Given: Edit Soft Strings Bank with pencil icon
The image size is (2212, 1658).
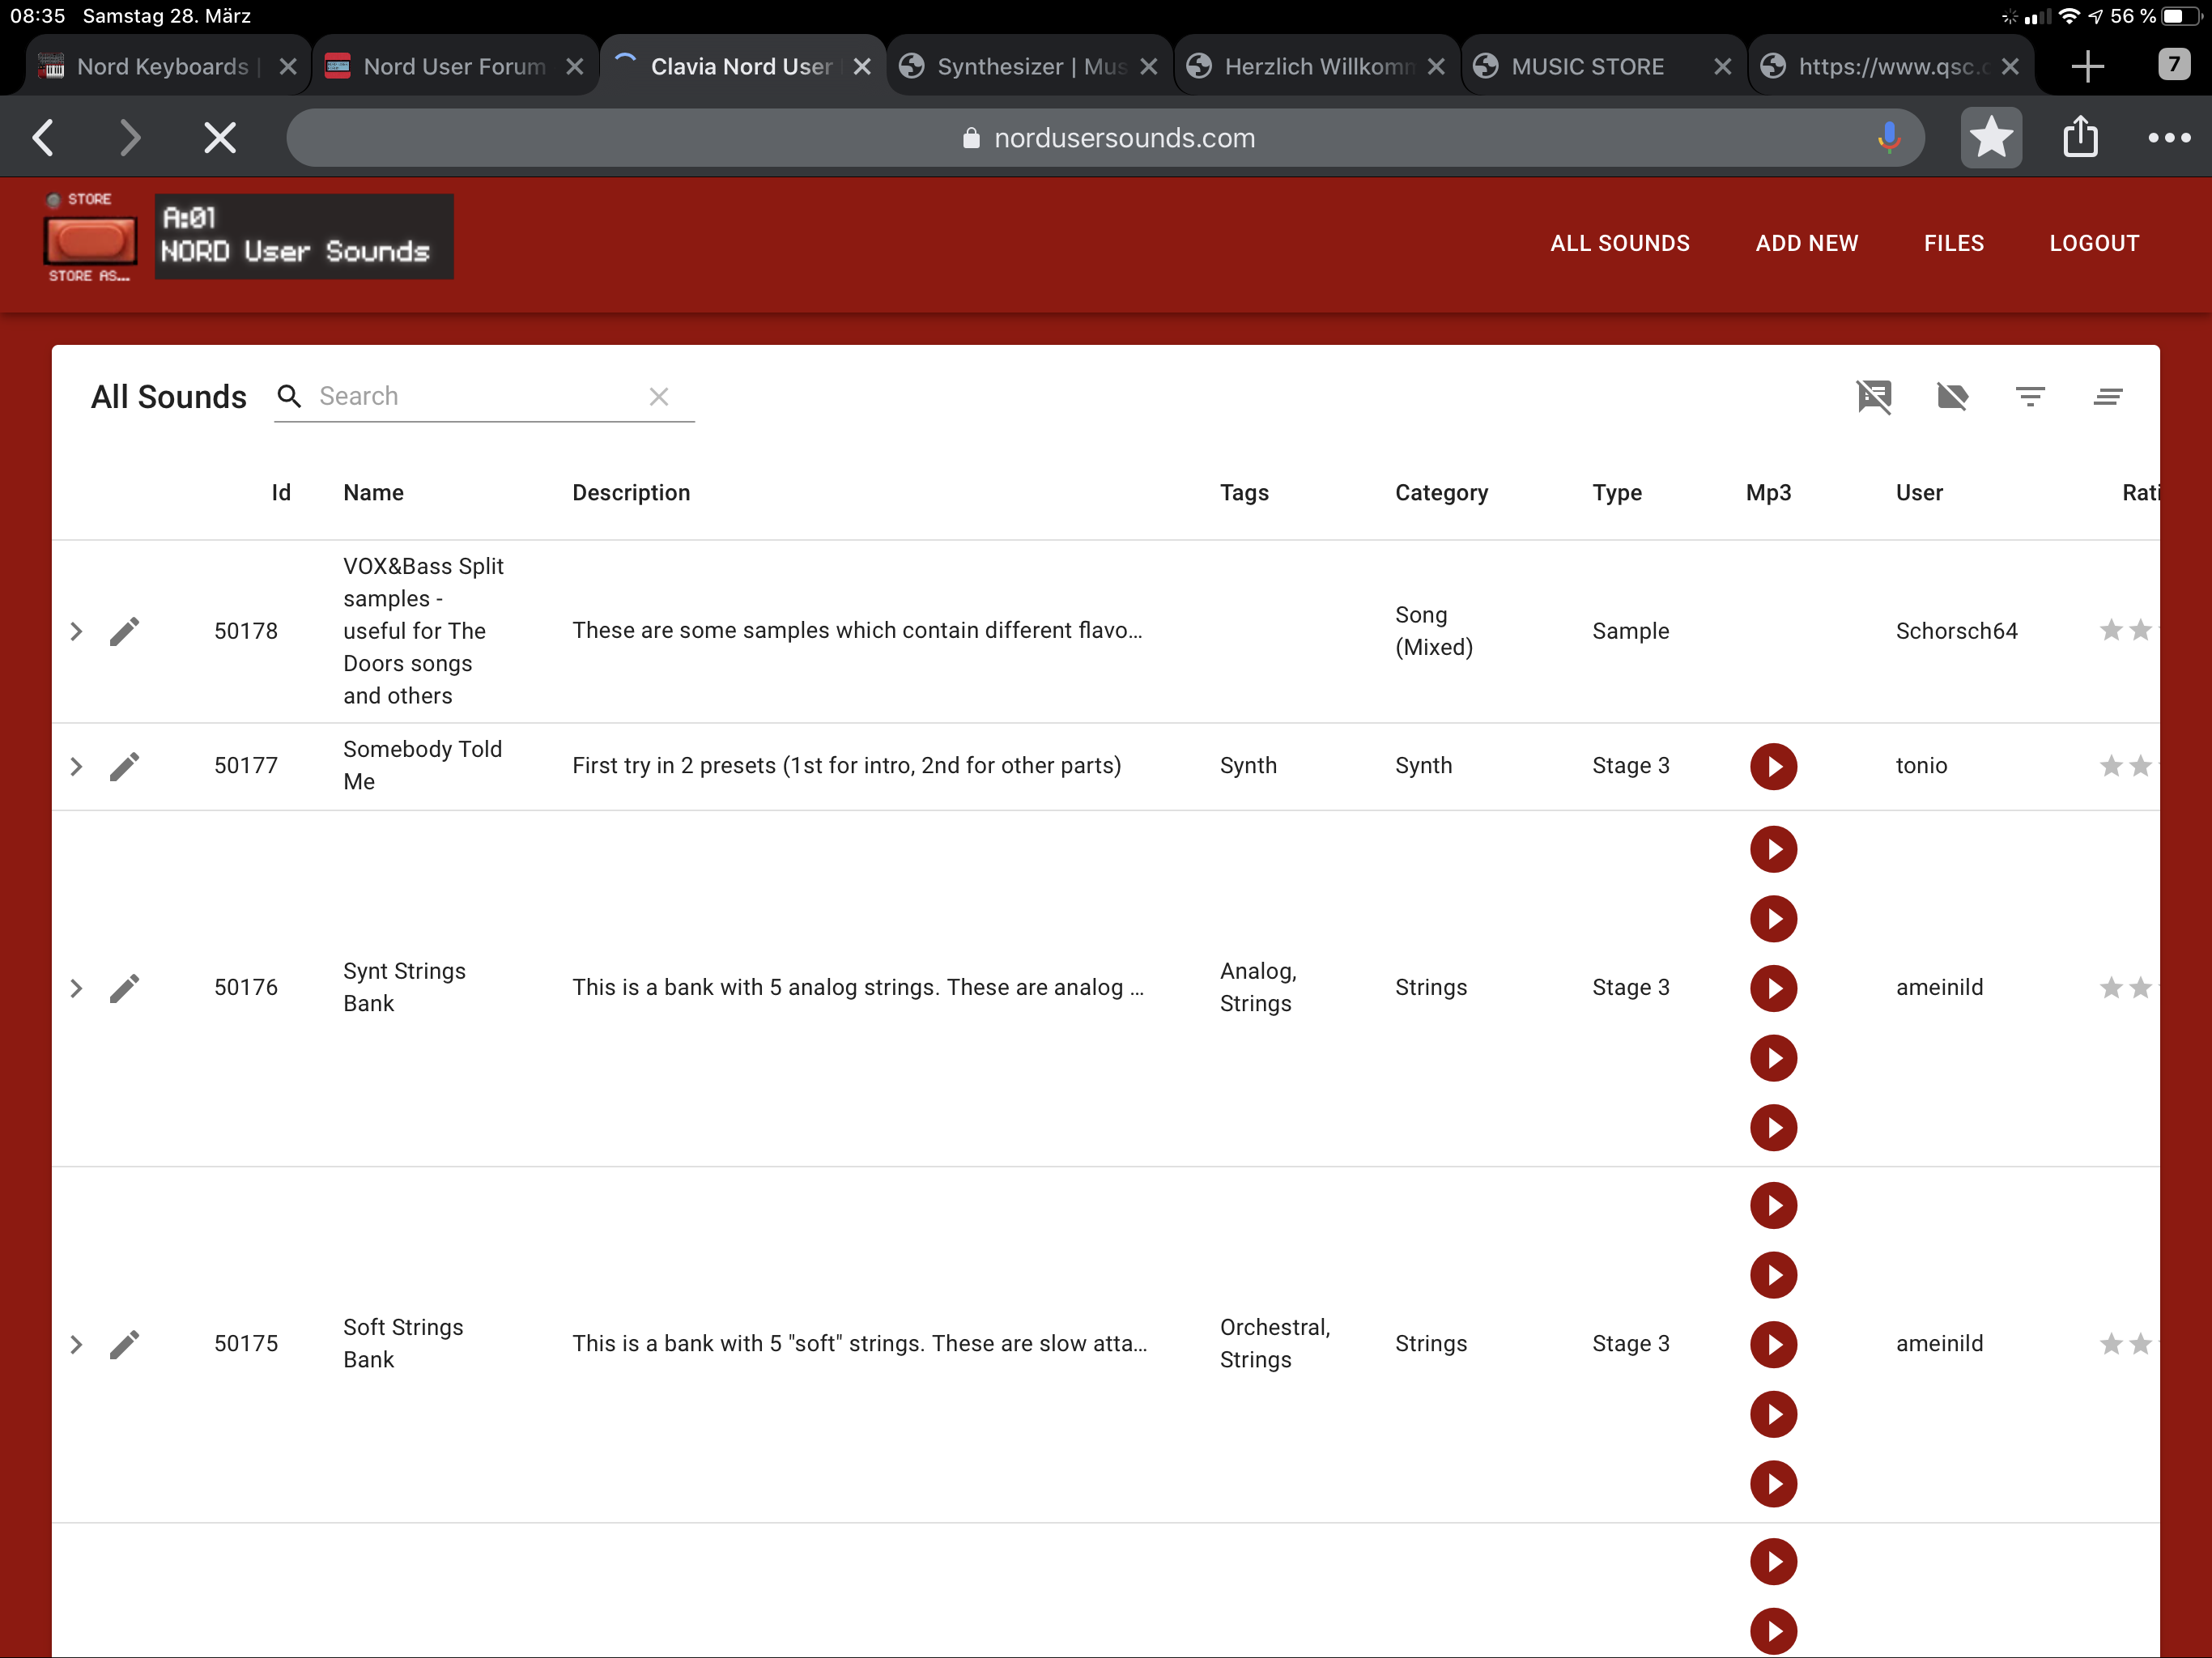Looking at the screenshot, I should (124, 1345).
